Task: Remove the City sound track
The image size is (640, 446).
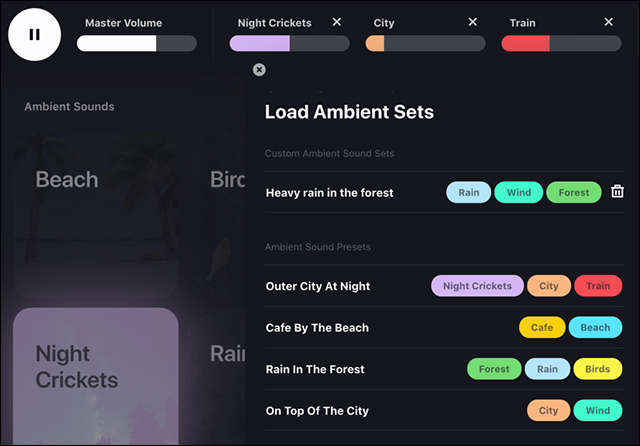Action: pos(473,22)
